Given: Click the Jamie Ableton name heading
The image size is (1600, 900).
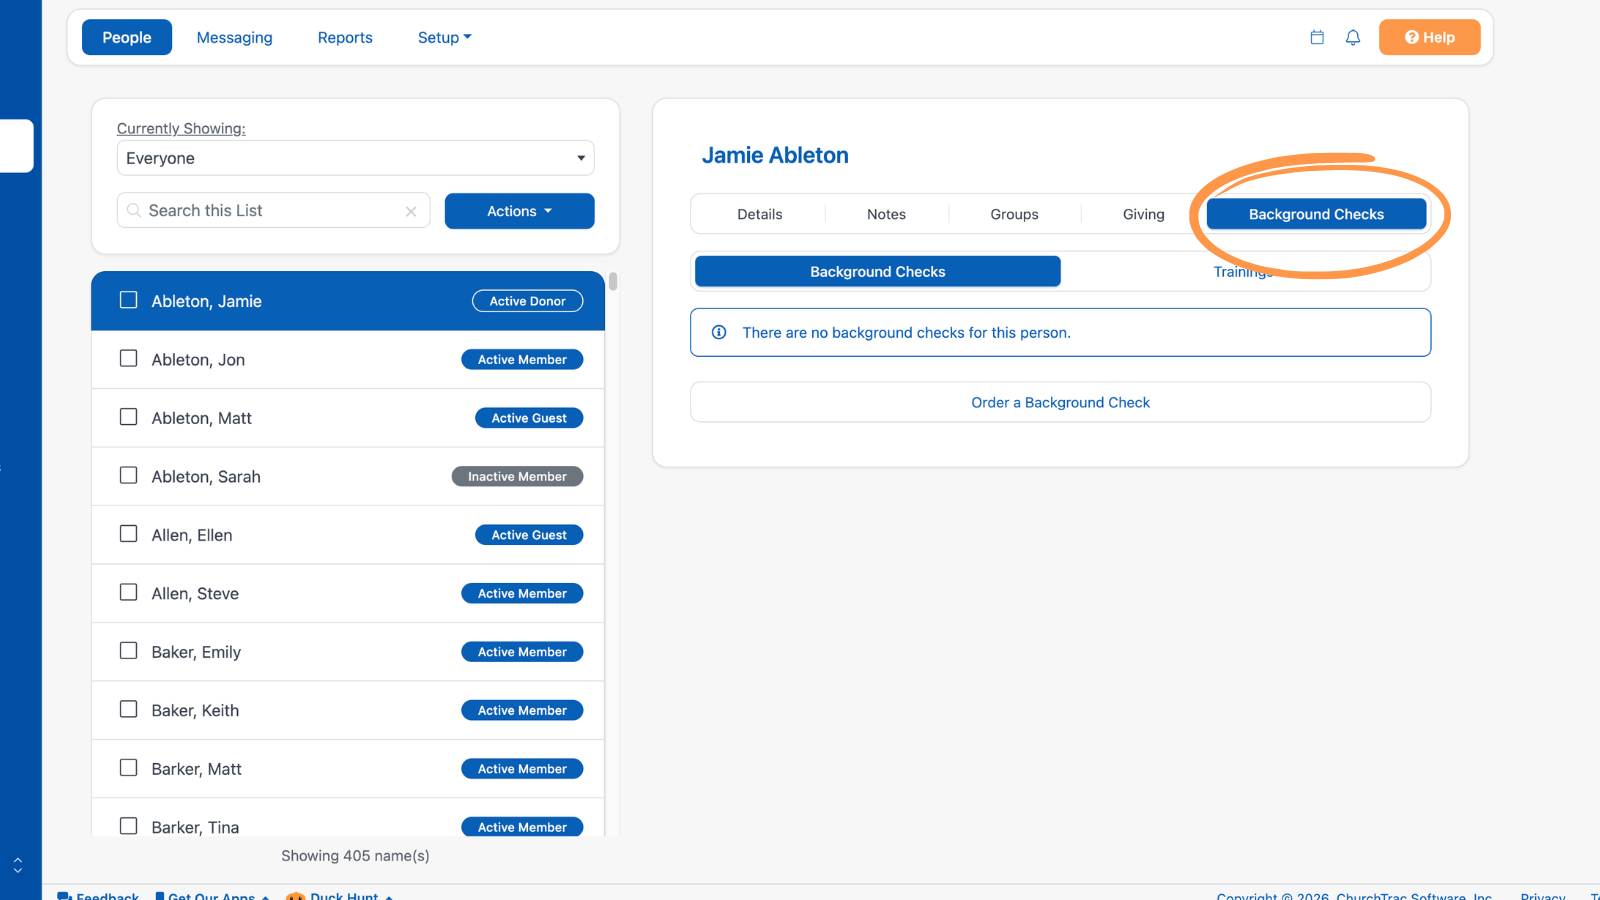Looking at the screenshot, I should tap(775, 155).
